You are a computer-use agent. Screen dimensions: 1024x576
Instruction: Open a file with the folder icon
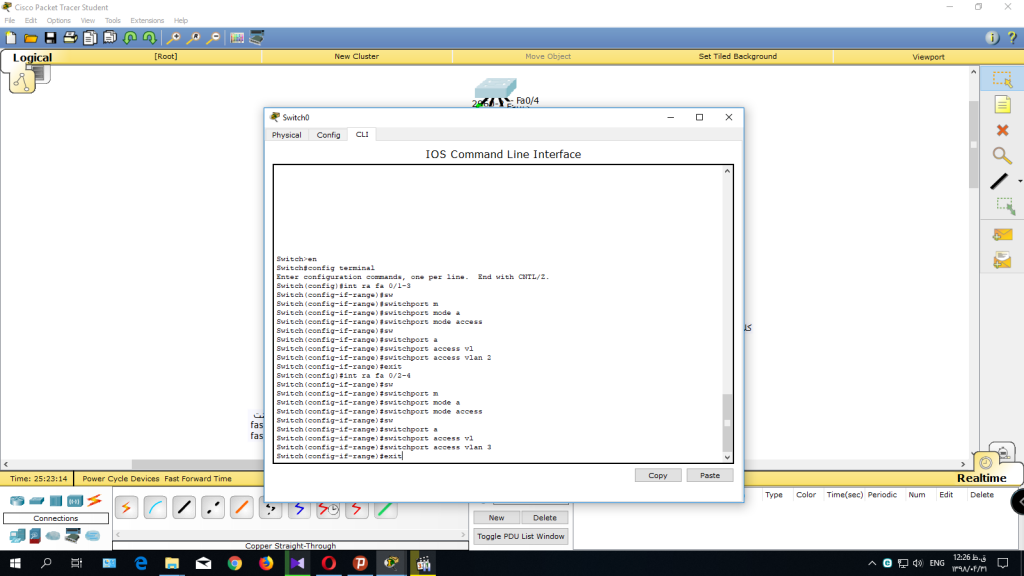pyautogui.click(x=31, y=38)
